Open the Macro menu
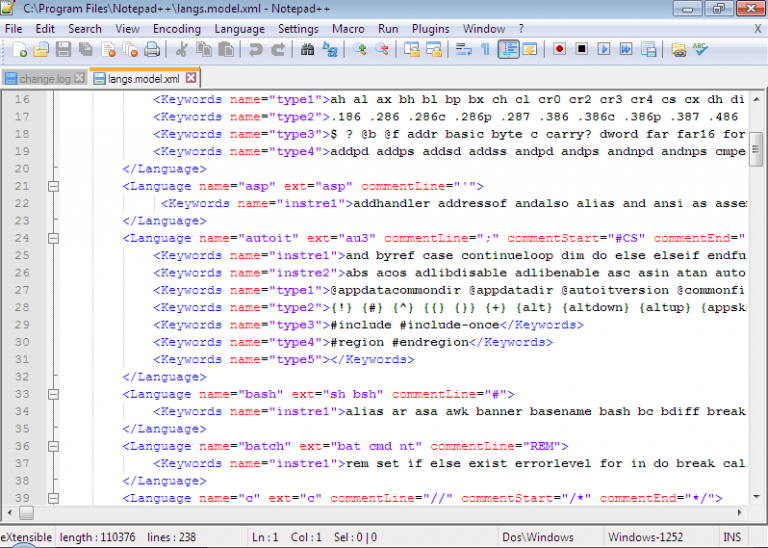This screenshot has height=548, width=768. 348,29
